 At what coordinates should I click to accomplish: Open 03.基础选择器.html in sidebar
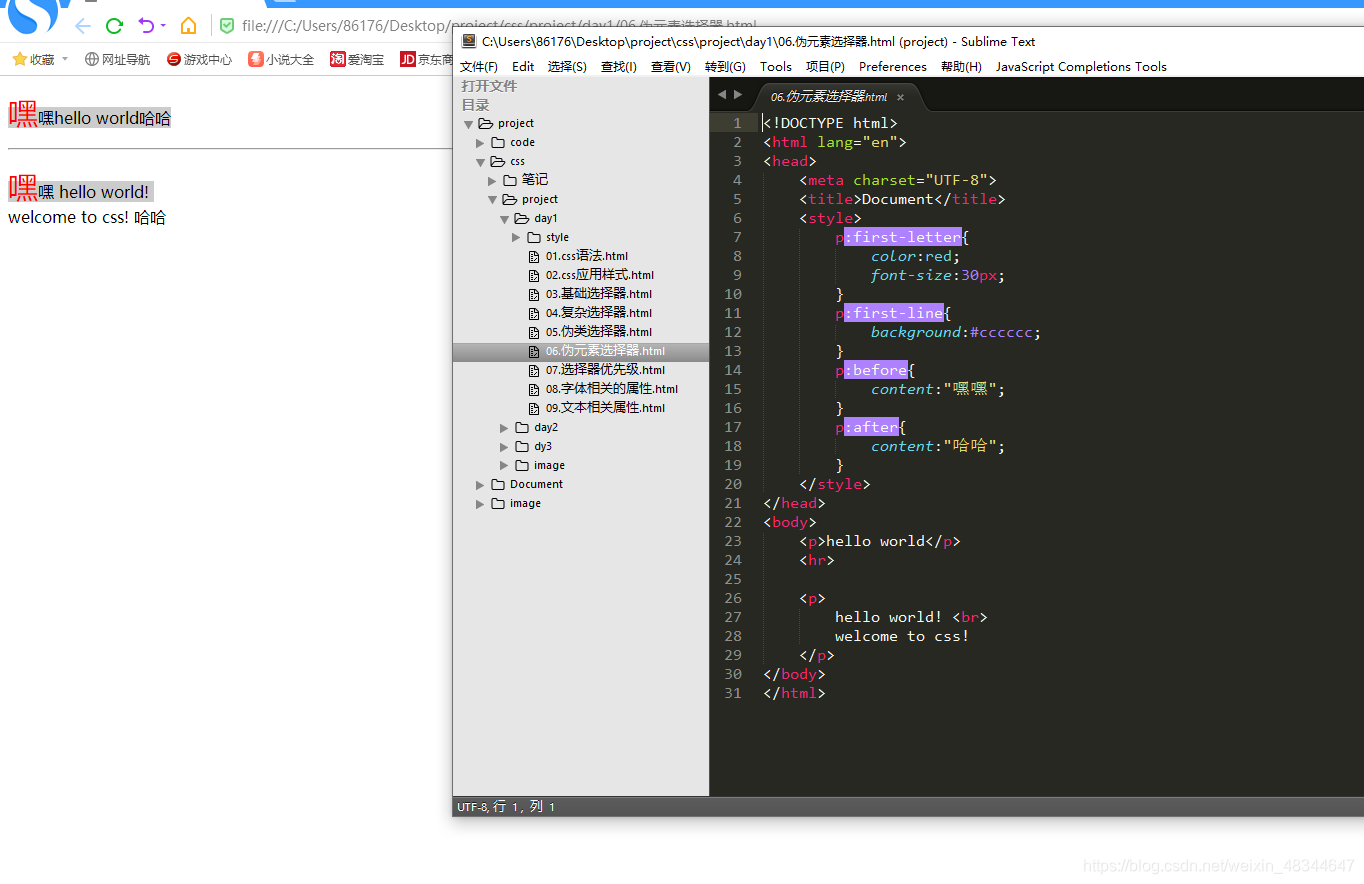pyautogui.click(x=598, y=294)
